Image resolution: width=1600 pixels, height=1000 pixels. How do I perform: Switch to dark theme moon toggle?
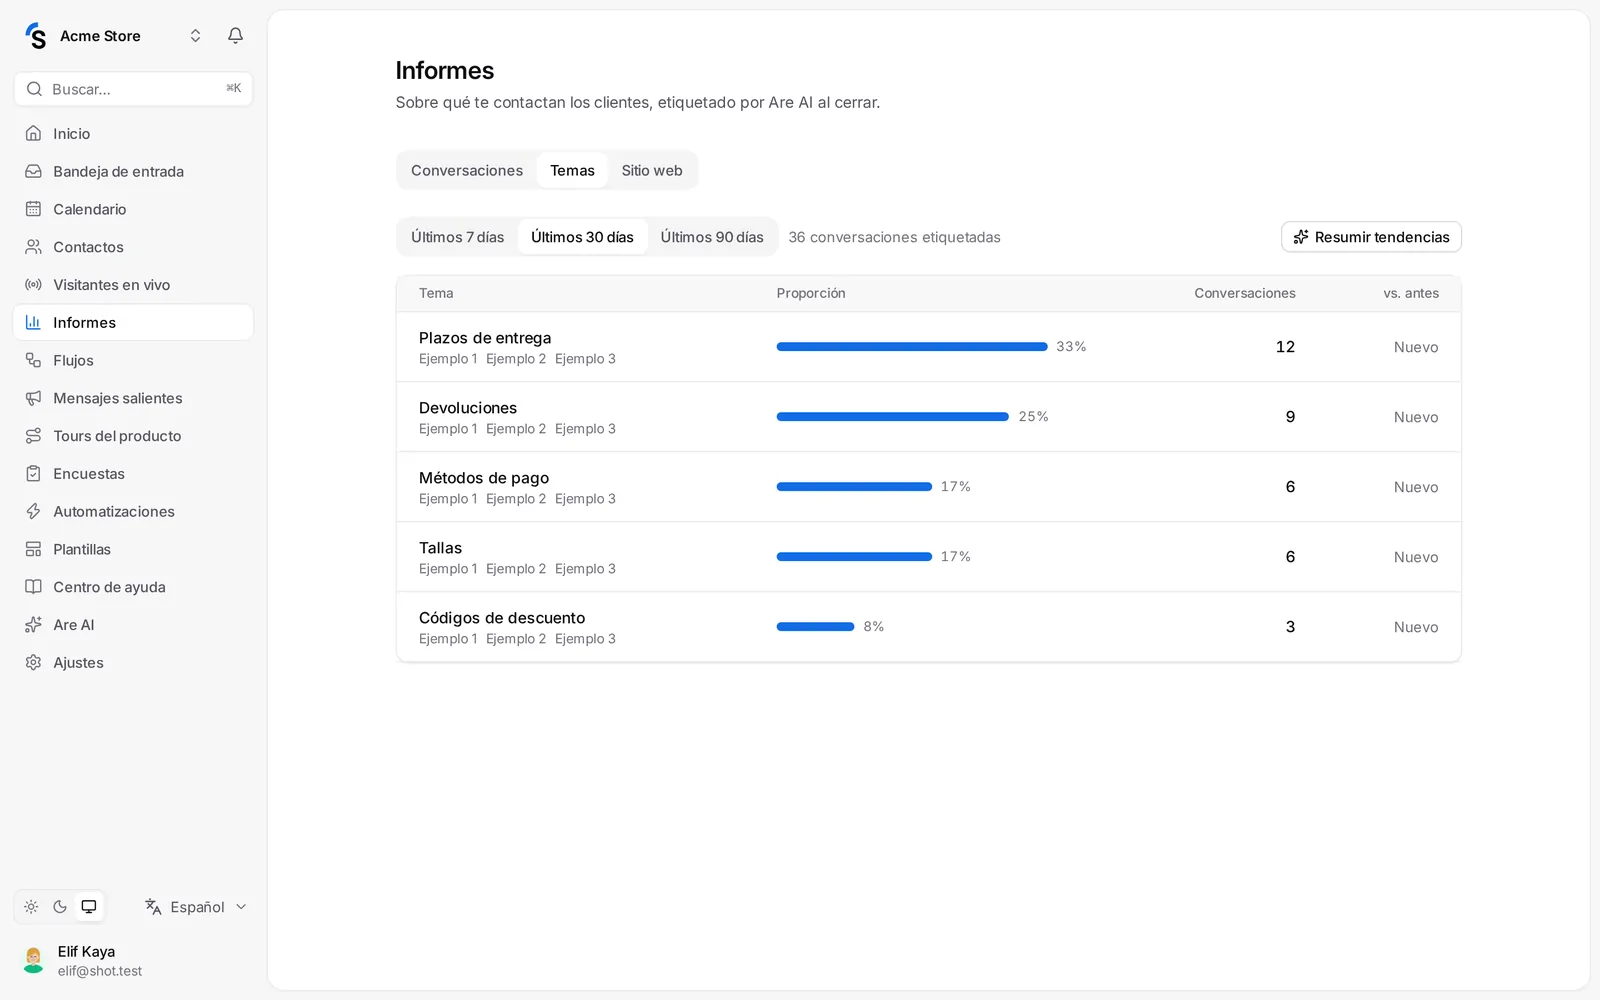tap(60, 907)
